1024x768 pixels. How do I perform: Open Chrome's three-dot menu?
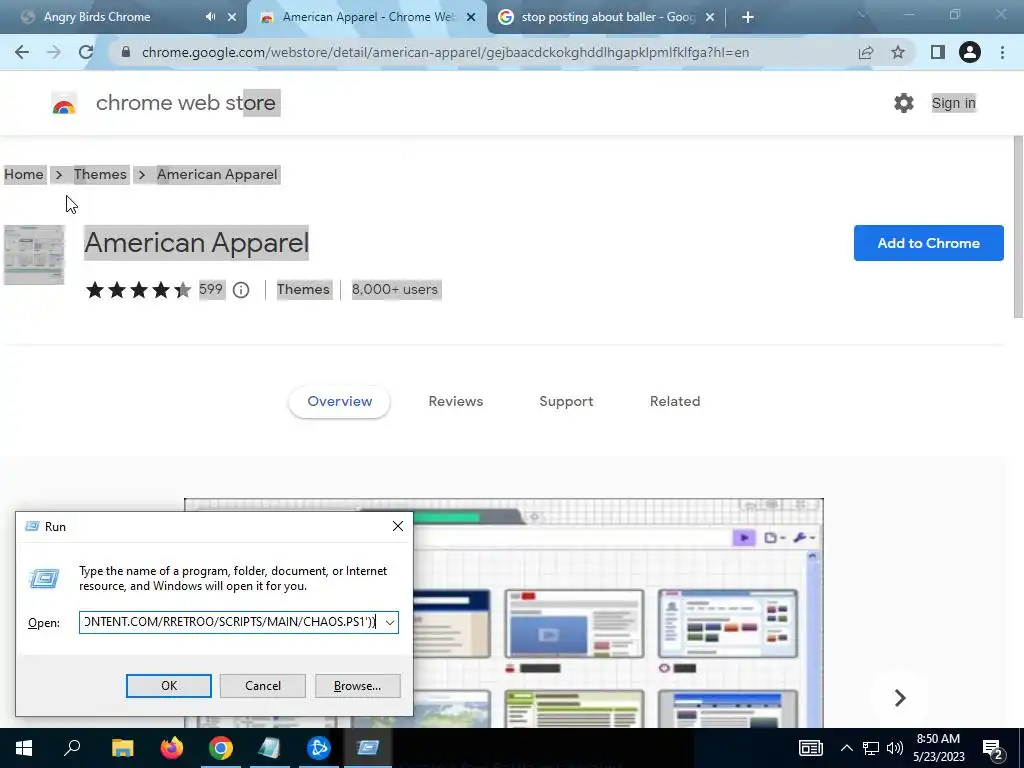1002,52
